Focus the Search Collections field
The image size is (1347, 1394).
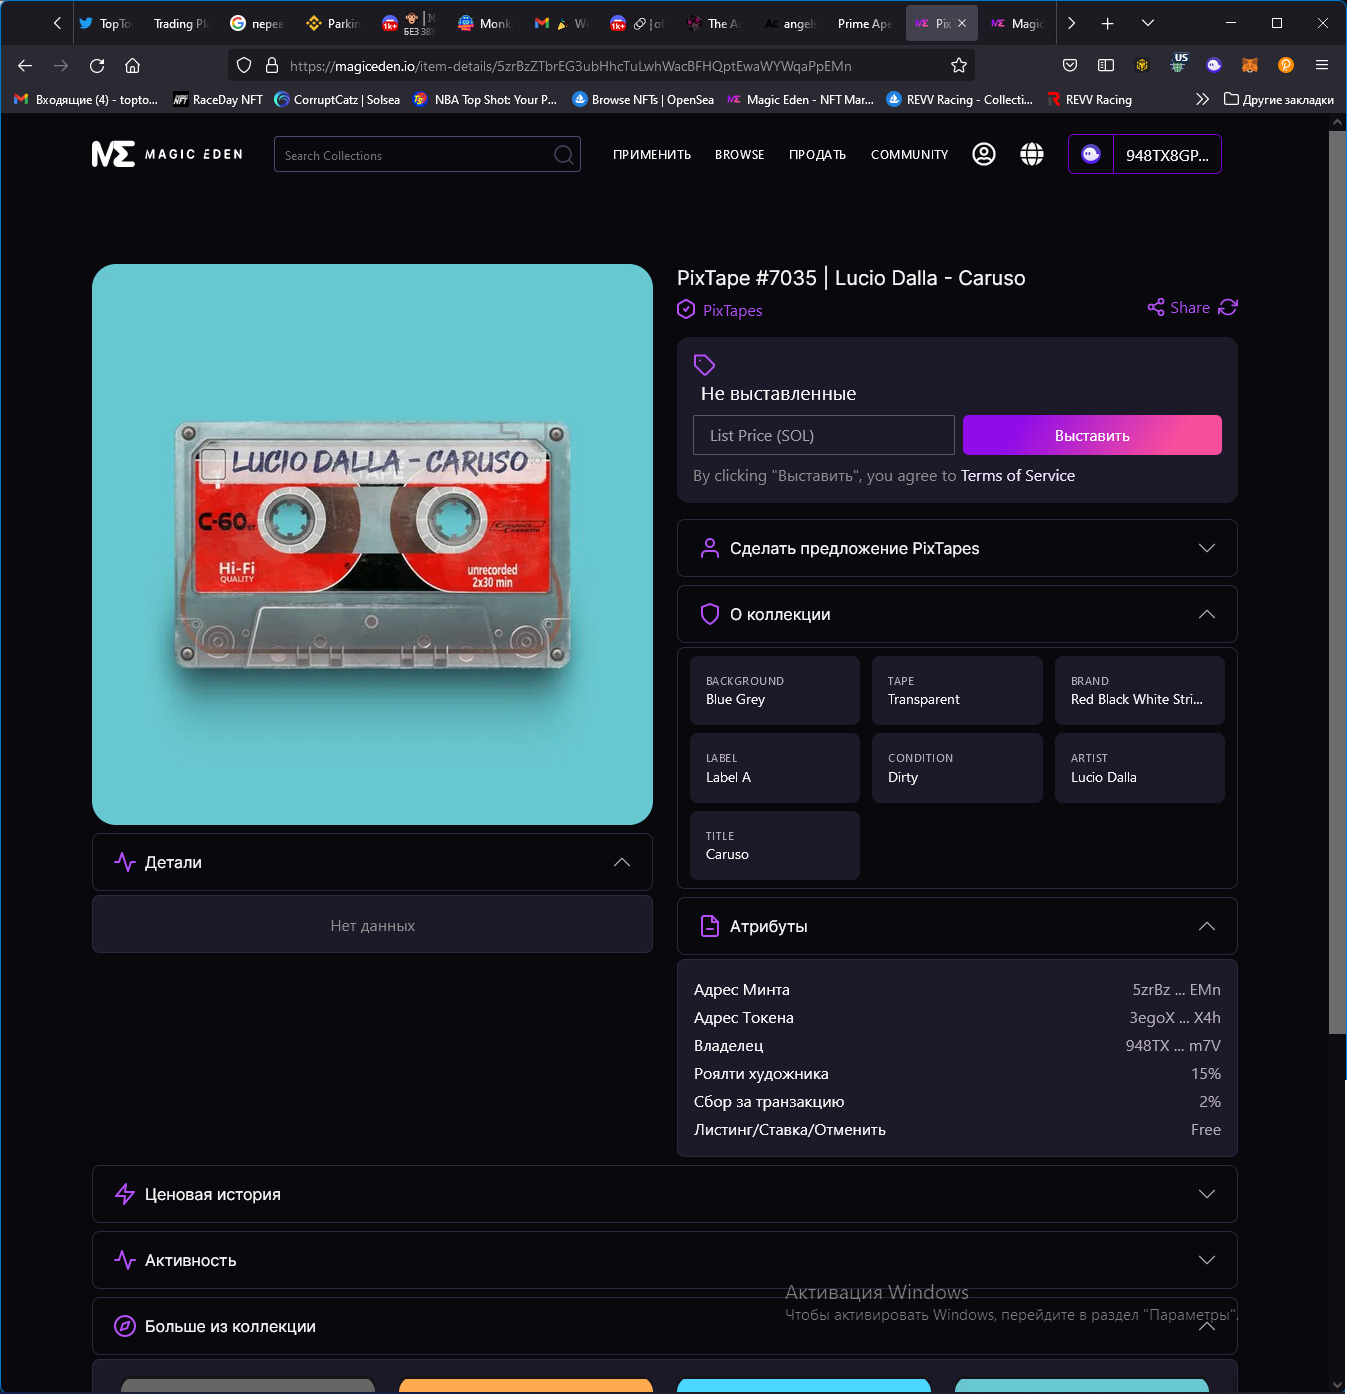point(427,154)
